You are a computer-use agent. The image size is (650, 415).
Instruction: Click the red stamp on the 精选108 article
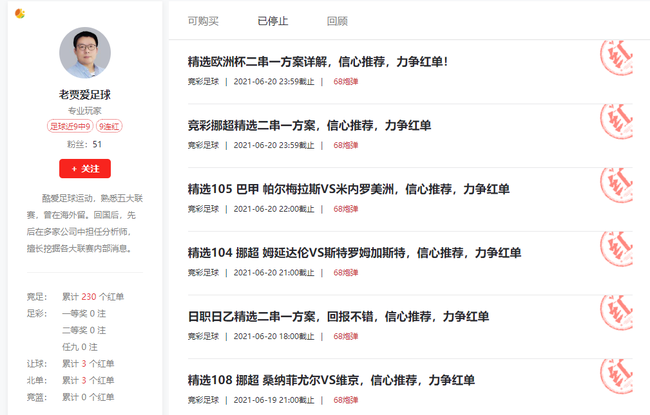(x=616, y=376)
